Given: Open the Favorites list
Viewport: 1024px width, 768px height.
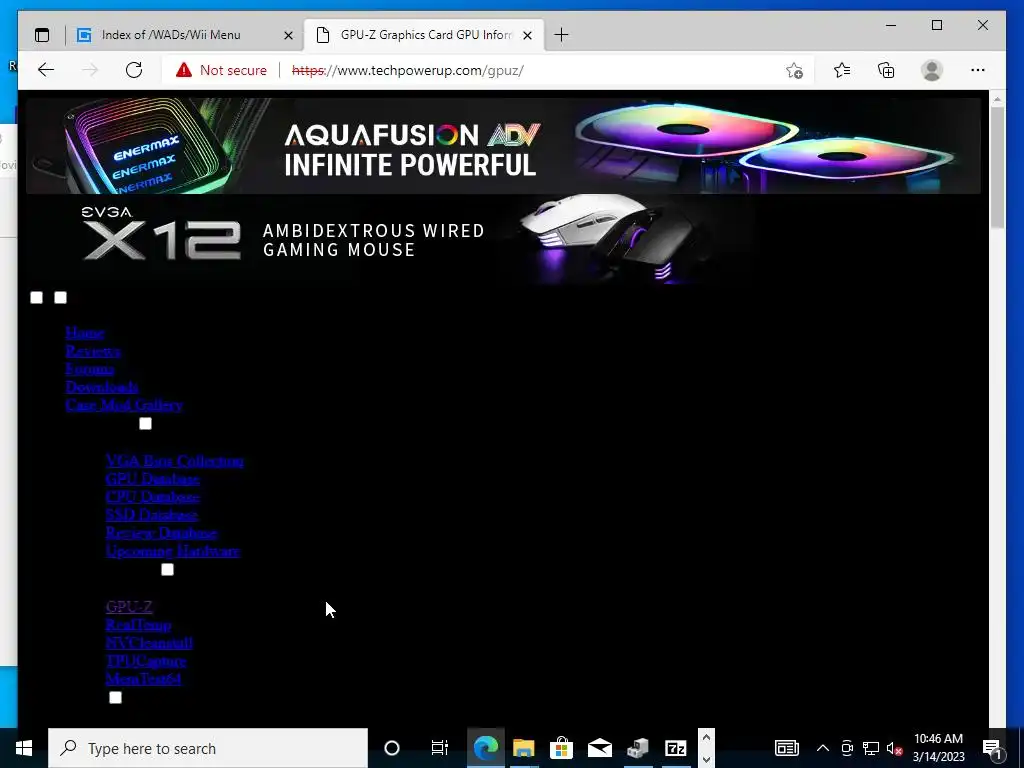Looking at the screenshot, I should pos(842,70).
